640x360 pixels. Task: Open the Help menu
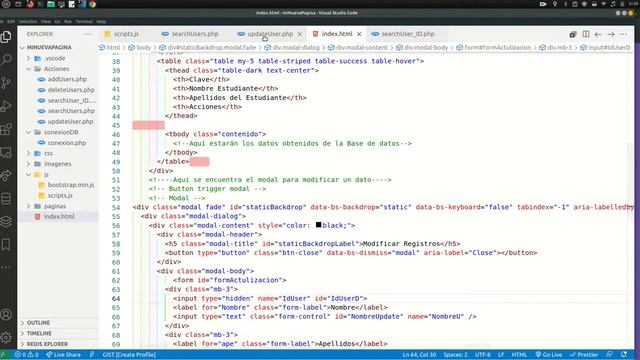click(101, 21)
